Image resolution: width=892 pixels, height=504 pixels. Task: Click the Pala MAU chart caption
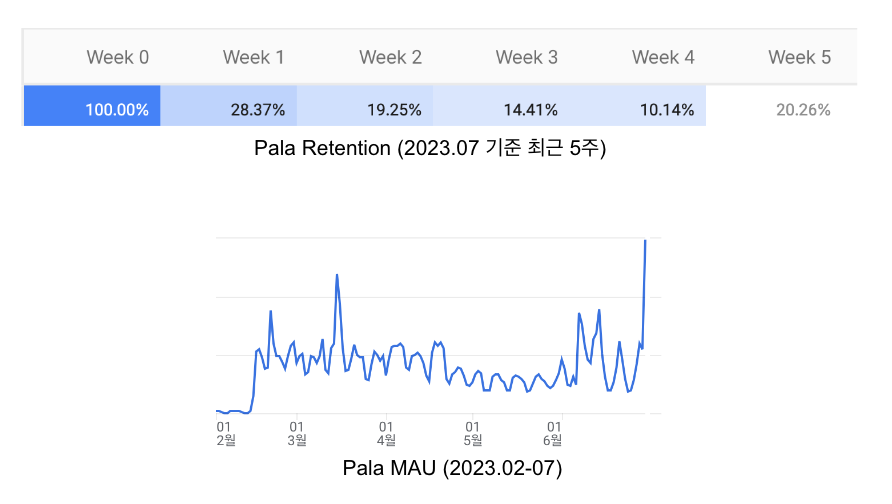(x=452, y=467)
